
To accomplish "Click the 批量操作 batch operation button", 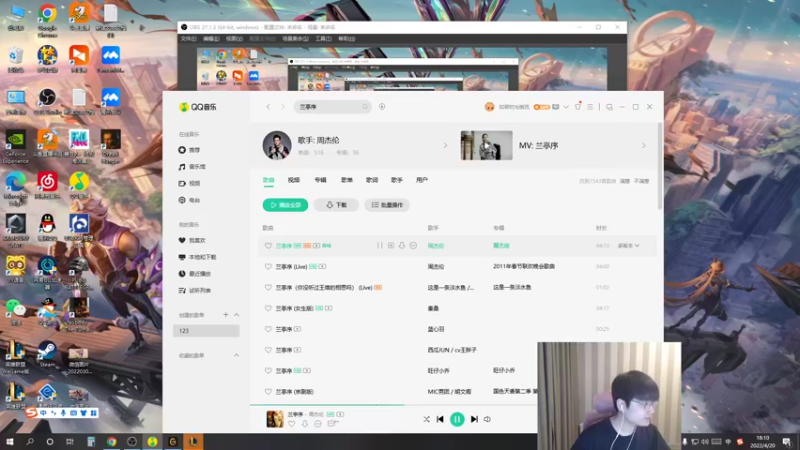I will pos(387,205).
